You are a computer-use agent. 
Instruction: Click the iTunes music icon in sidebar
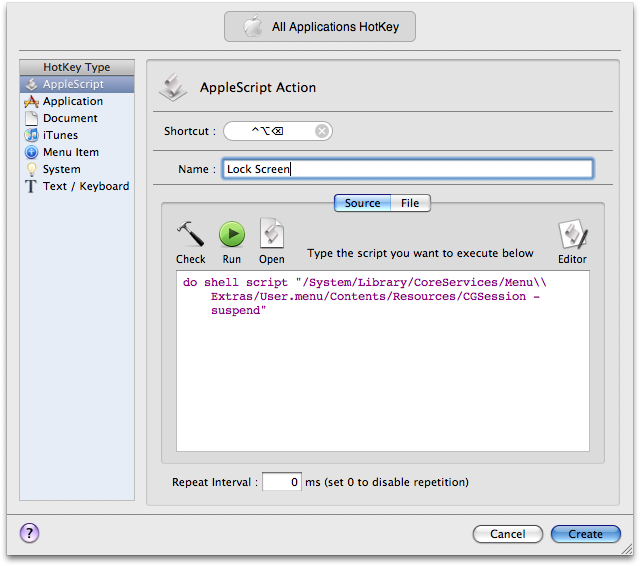coord(31,135)
